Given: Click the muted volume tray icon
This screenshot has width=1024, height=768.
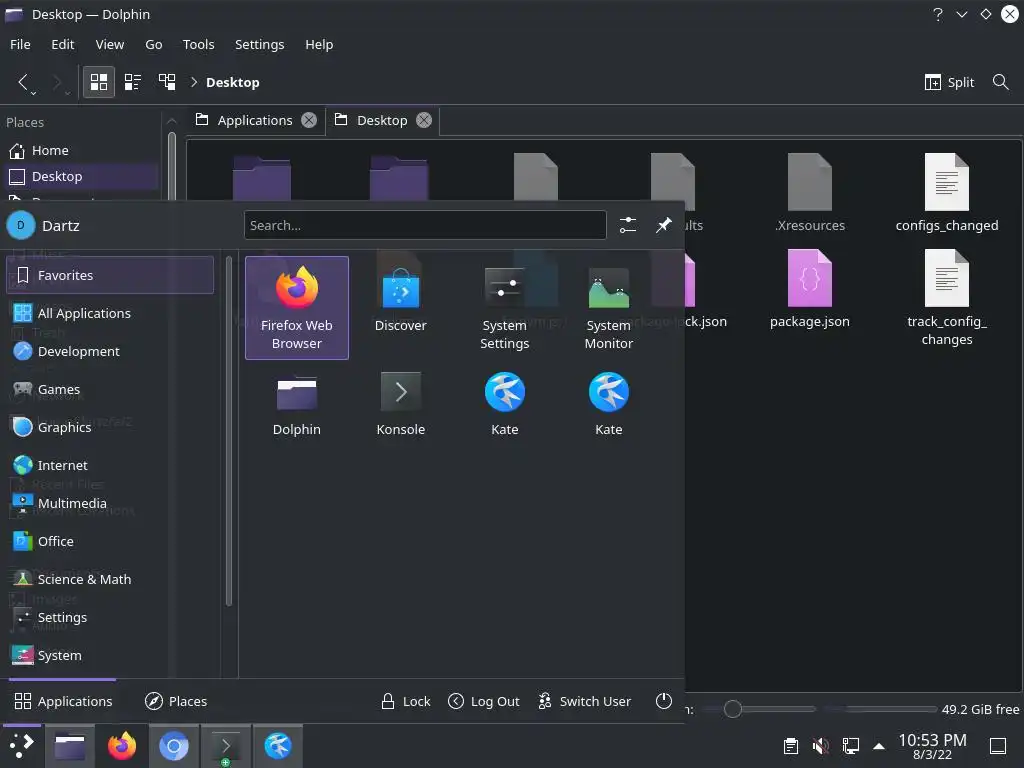Looking at the screenshot, I should tap(820, 745).
